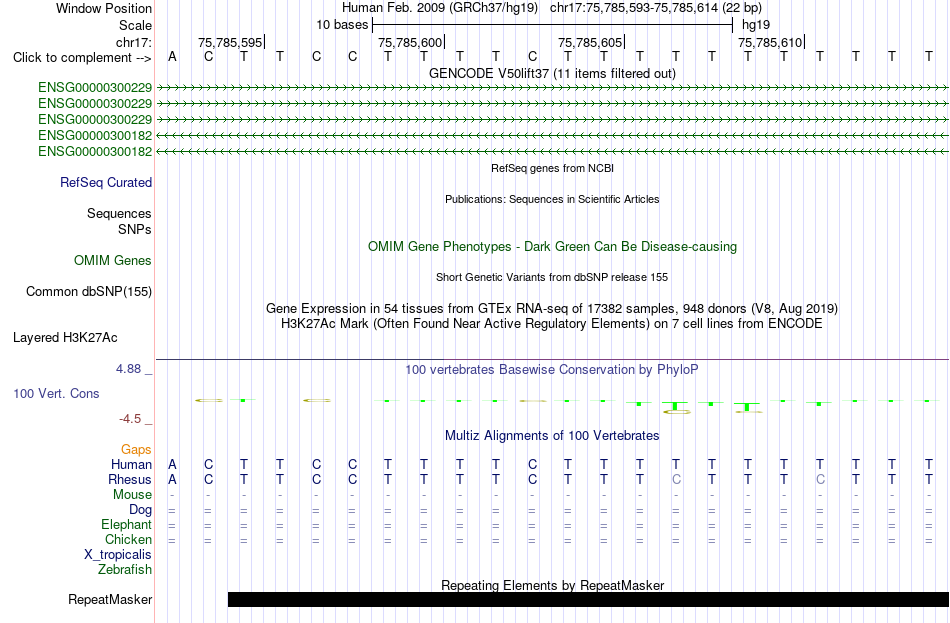Open "100 vertebrates Basewise Conservation by PhyloP" title
The width and height of the screenshot is (950, 623).
pyautogui.click(x=552, y=370)
